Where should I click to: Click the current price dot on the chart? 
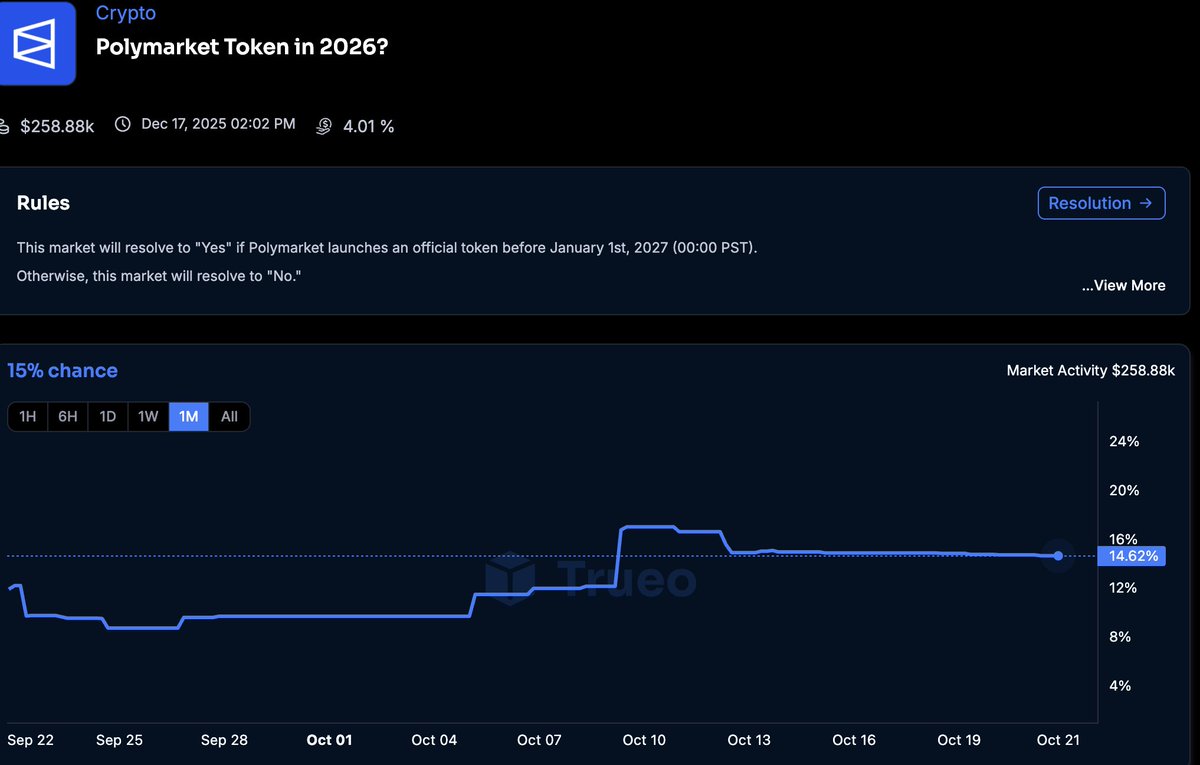coord(1058,556)
